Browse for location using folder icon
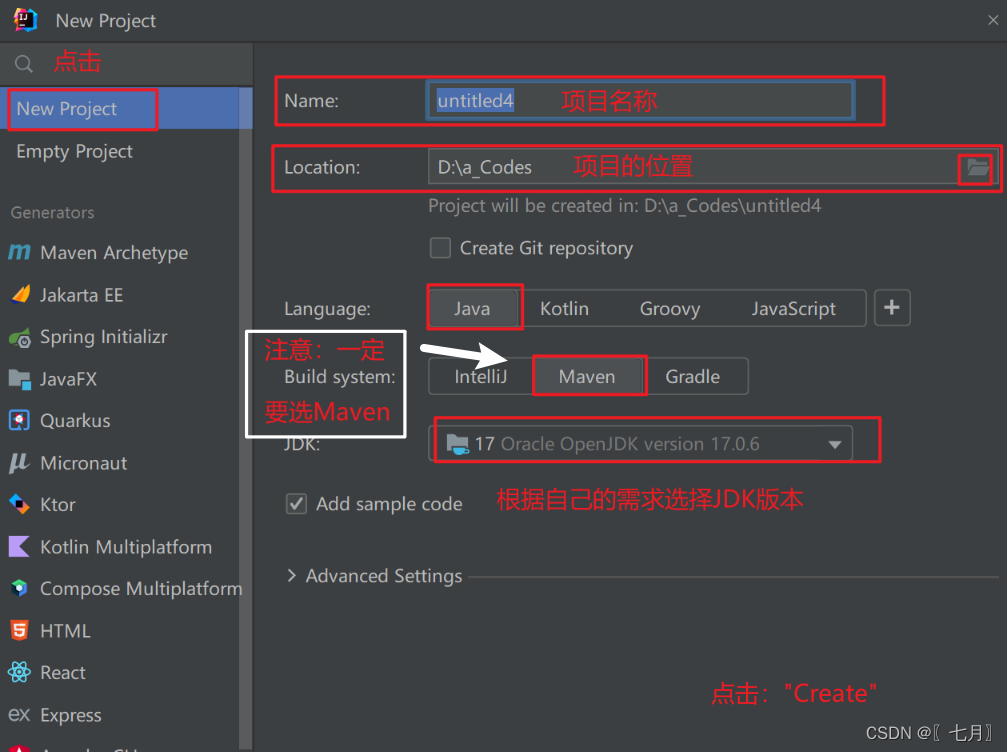This screenshot has height=752, width=1007. point(977,168)
